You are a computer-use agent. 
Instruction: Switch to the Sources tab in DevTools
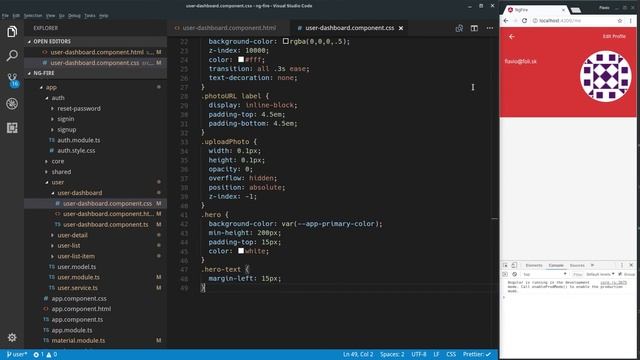[577, 265]
